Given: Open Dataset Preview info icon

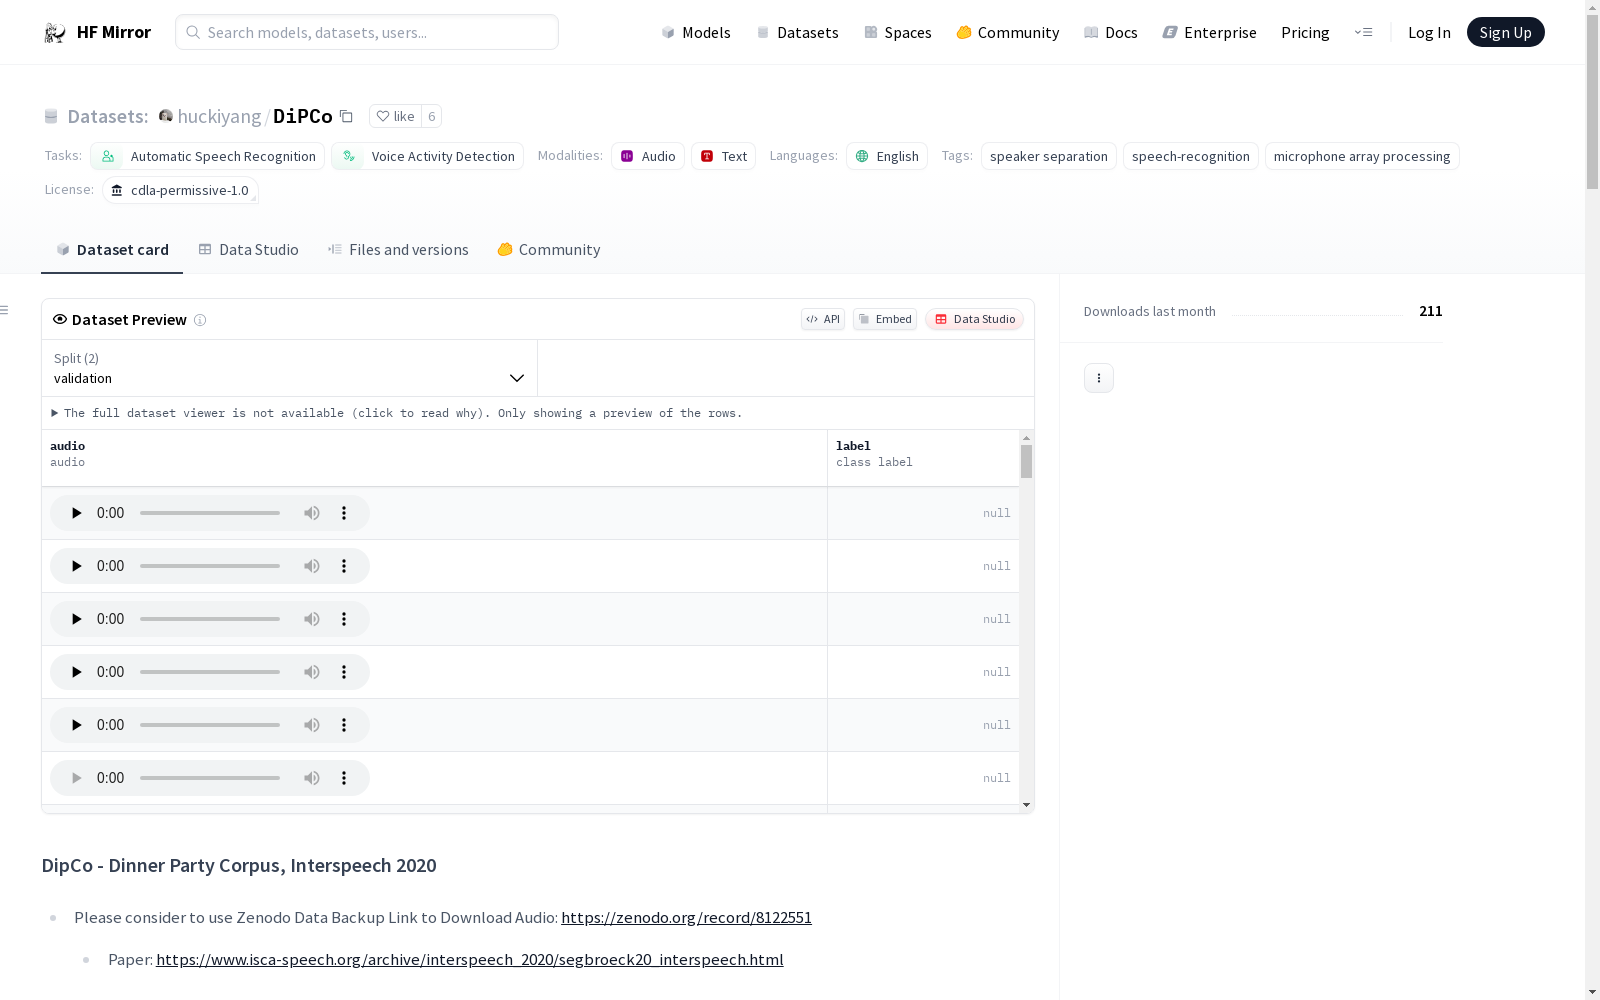Looking at the screenshot, I should pyautogui.click(x=200, y=320).
